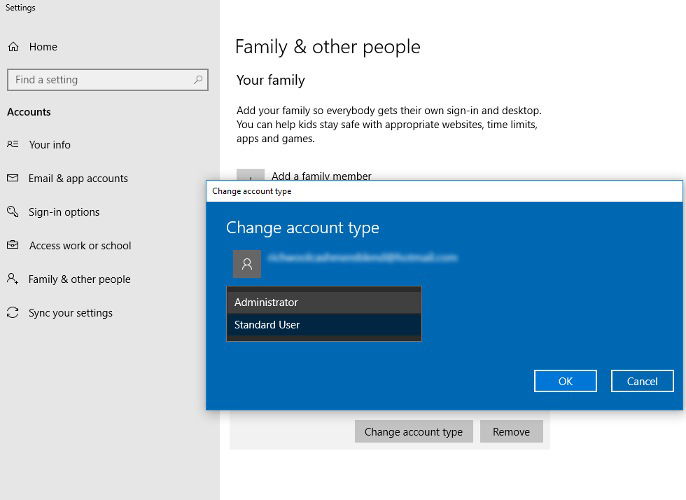This screenshot has height=500, width=686.
Task: Click the Family person-plus icon
Action: click(13, 279)
